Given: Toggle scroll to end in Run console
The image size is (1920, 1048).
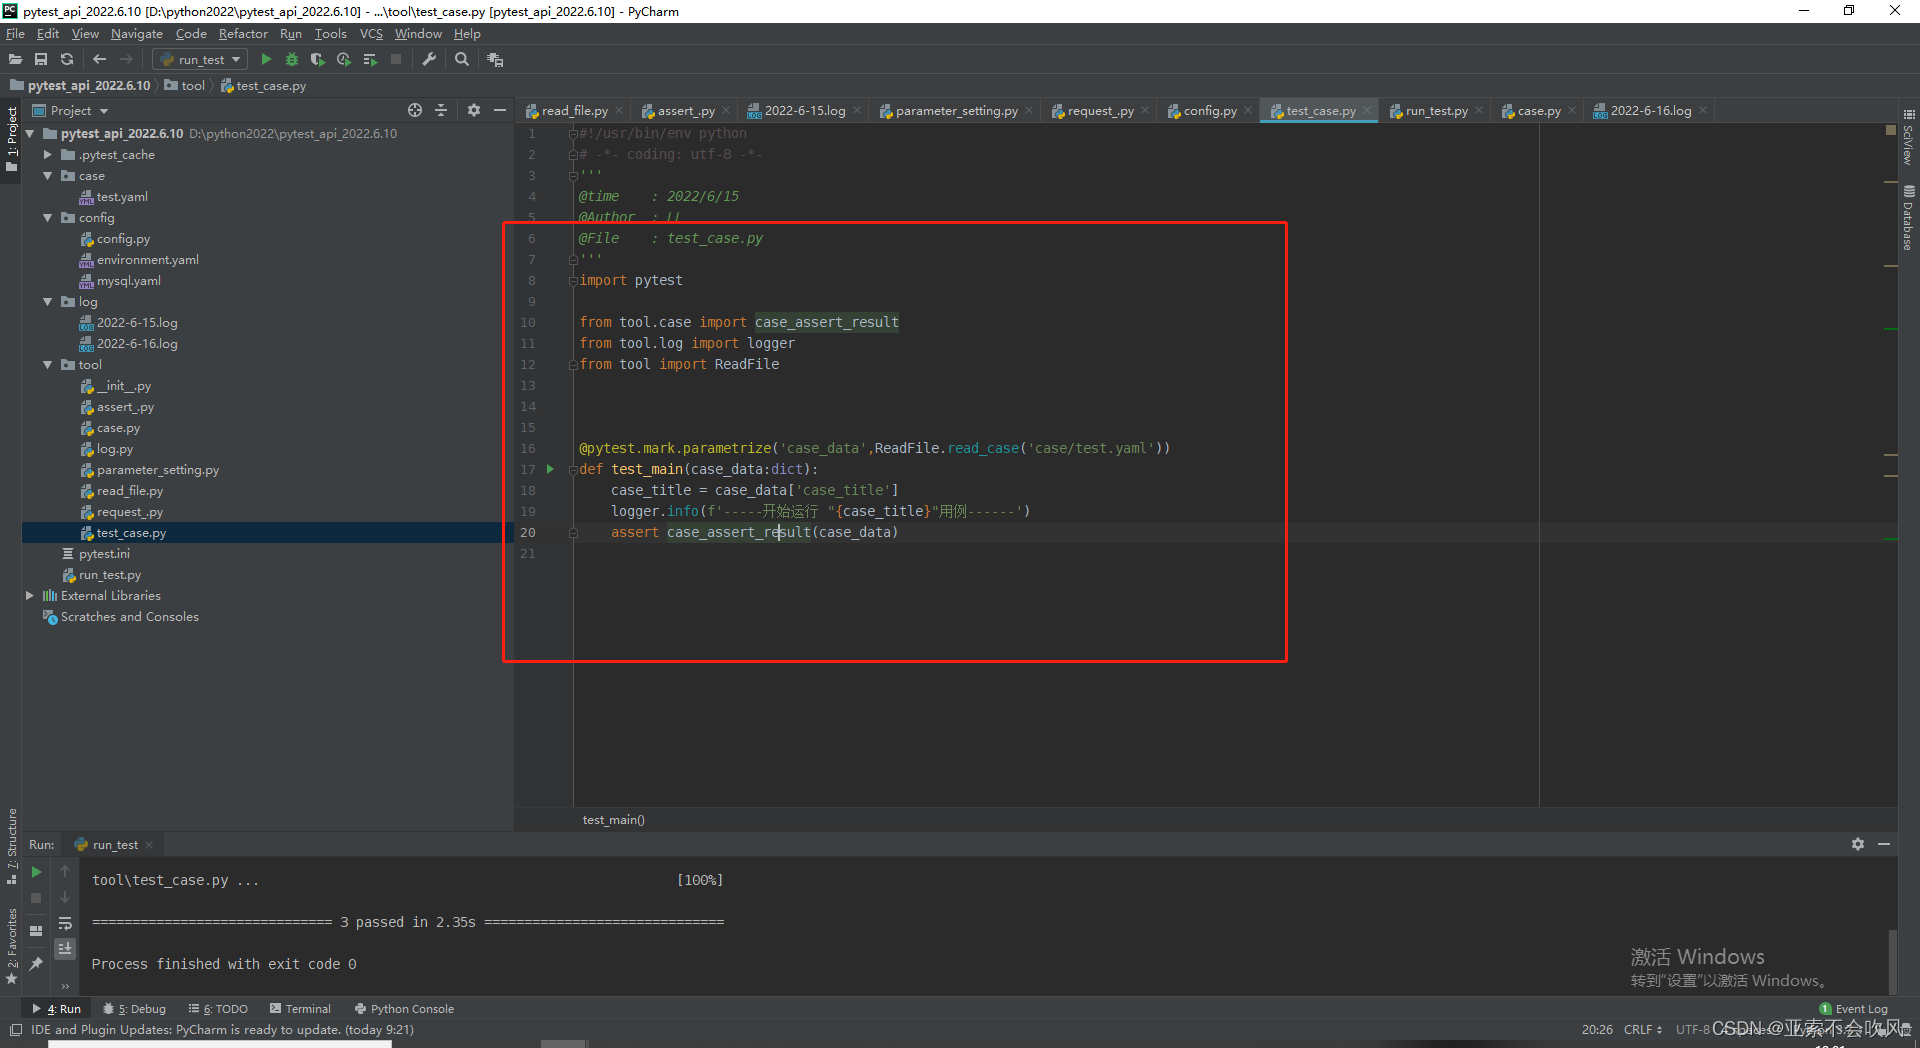Looking at the screenshot, I should coord(65,948).
